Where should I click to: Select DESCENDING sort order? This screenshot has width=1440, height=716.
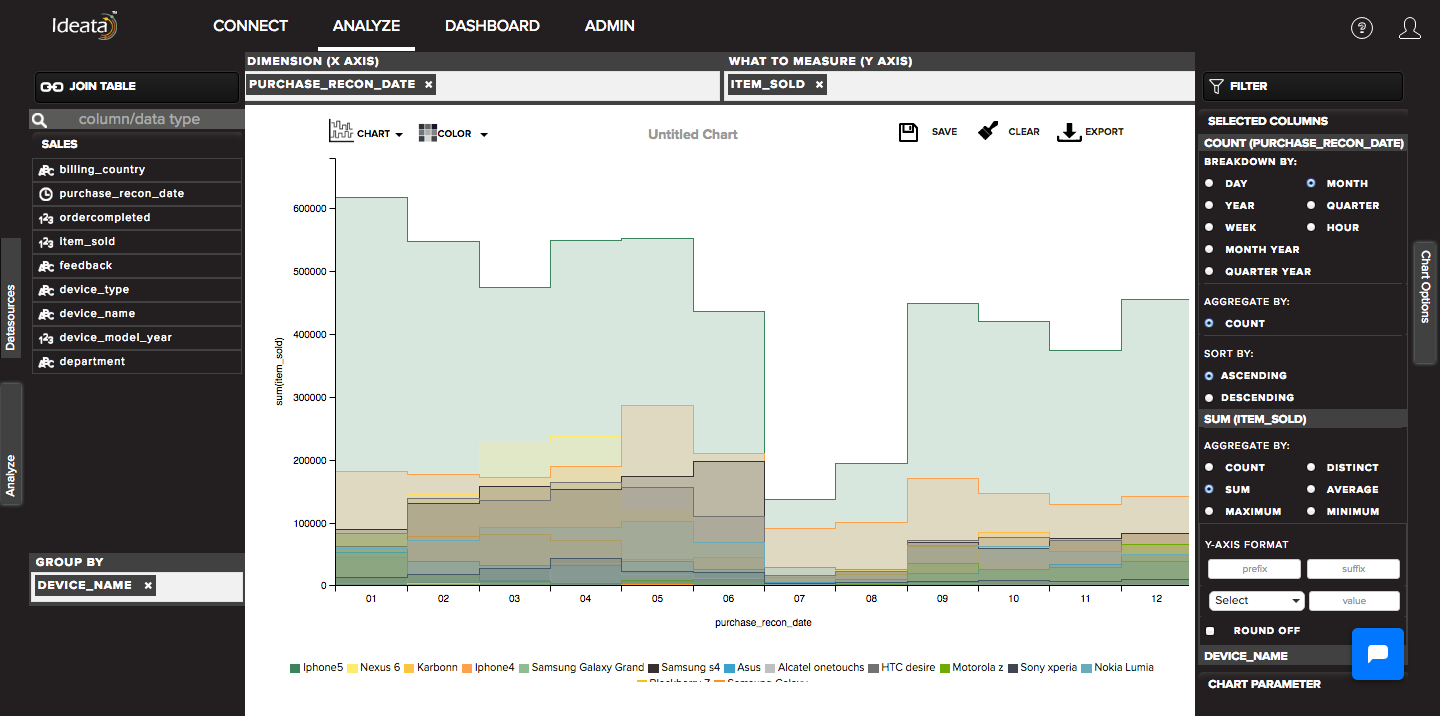[1209, 398]
